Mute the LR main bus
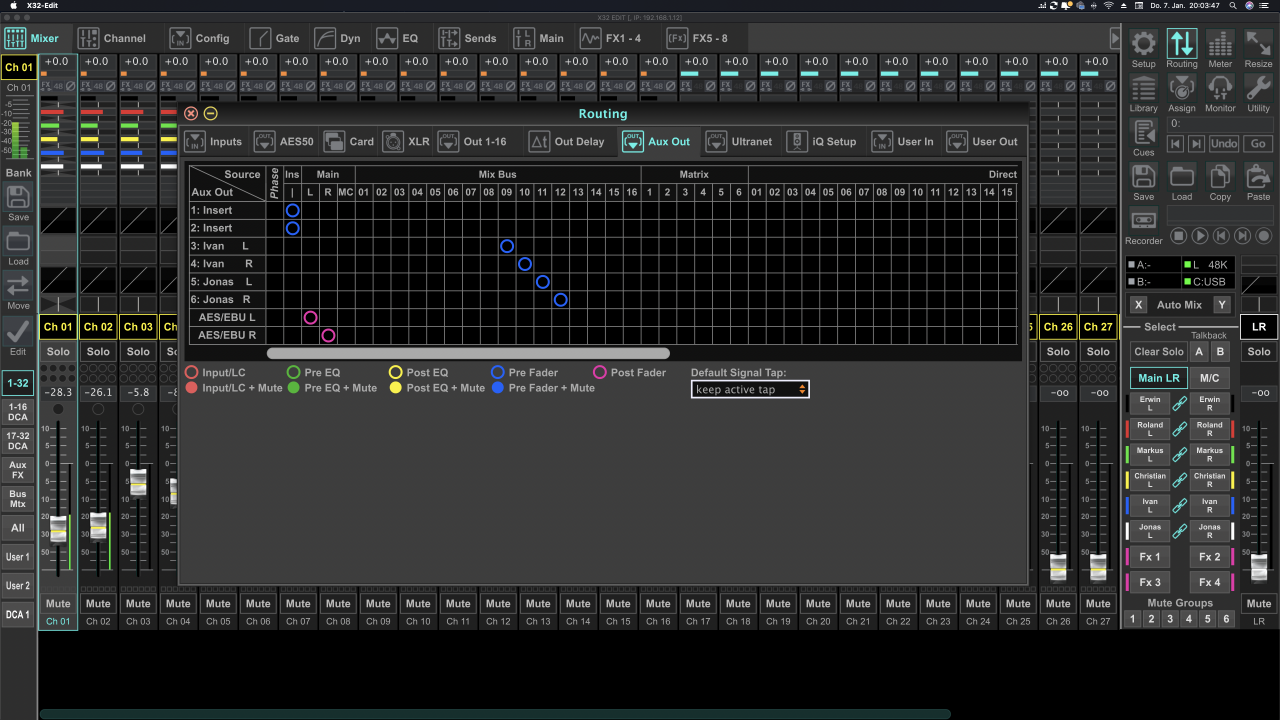 click(x=1259, y=604)
